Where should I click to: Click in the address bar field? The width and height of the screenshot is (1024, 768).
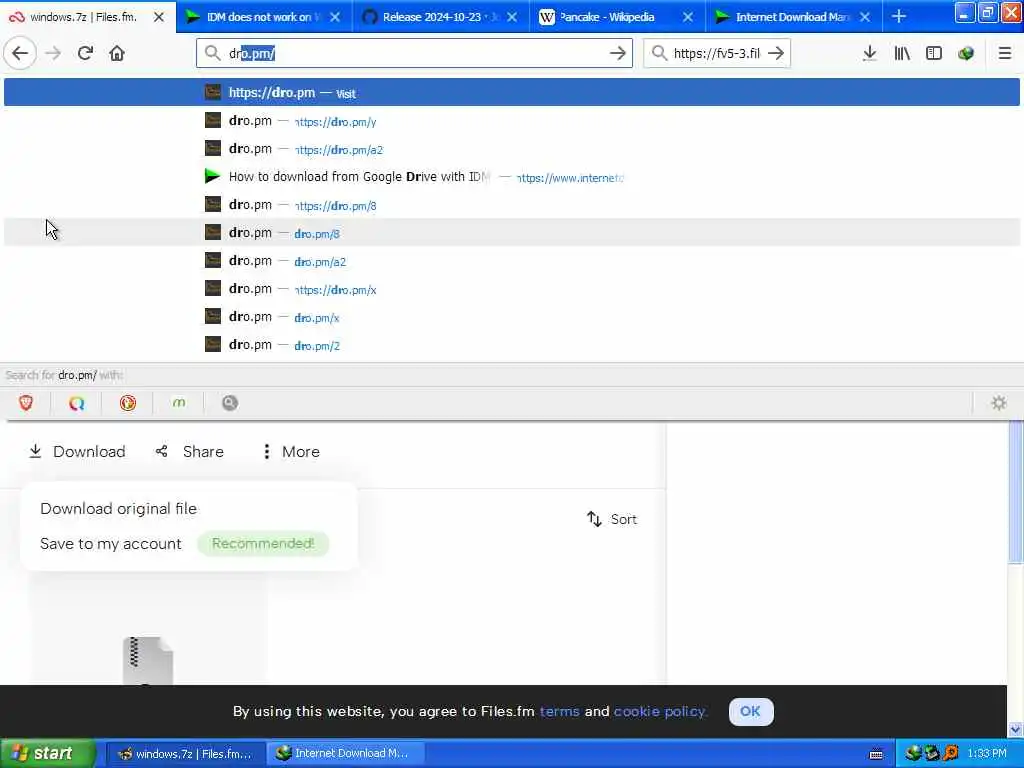click(x=414, y=54)
